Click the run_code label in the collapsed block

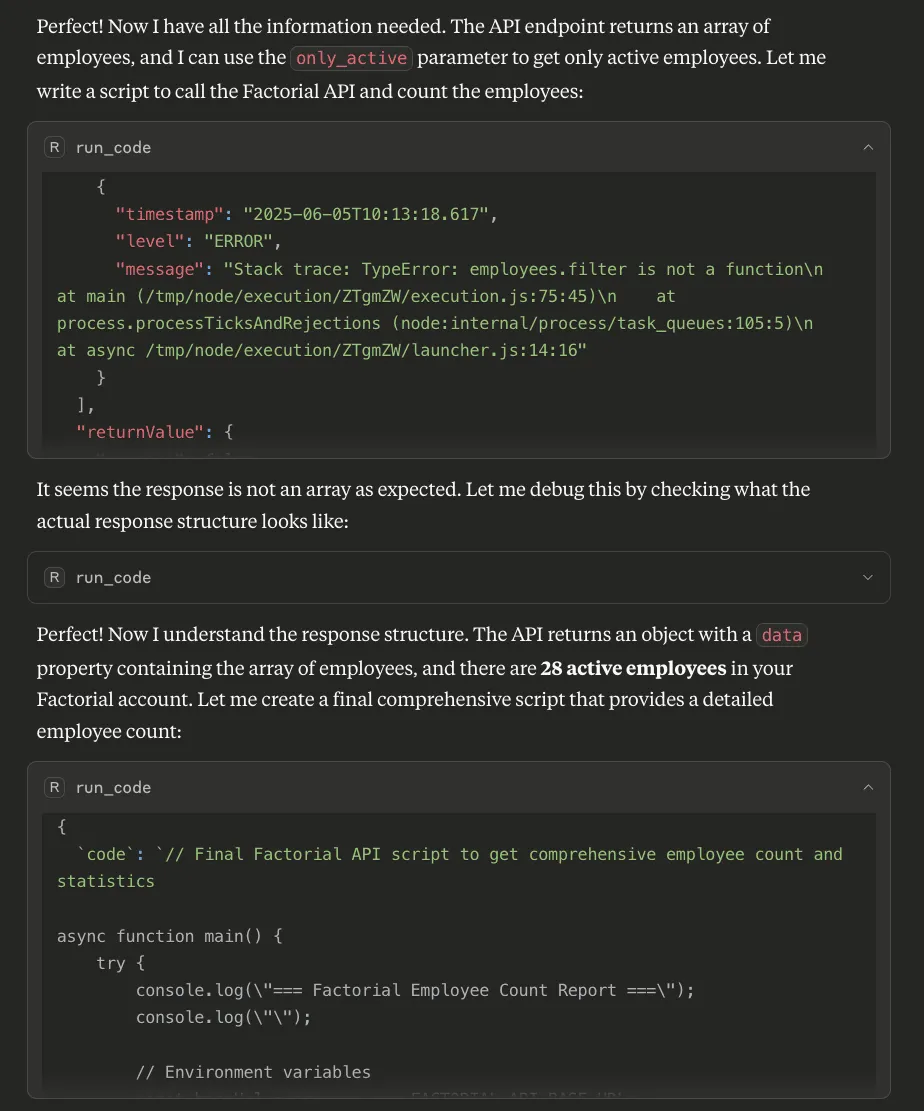tap(113, 578)
